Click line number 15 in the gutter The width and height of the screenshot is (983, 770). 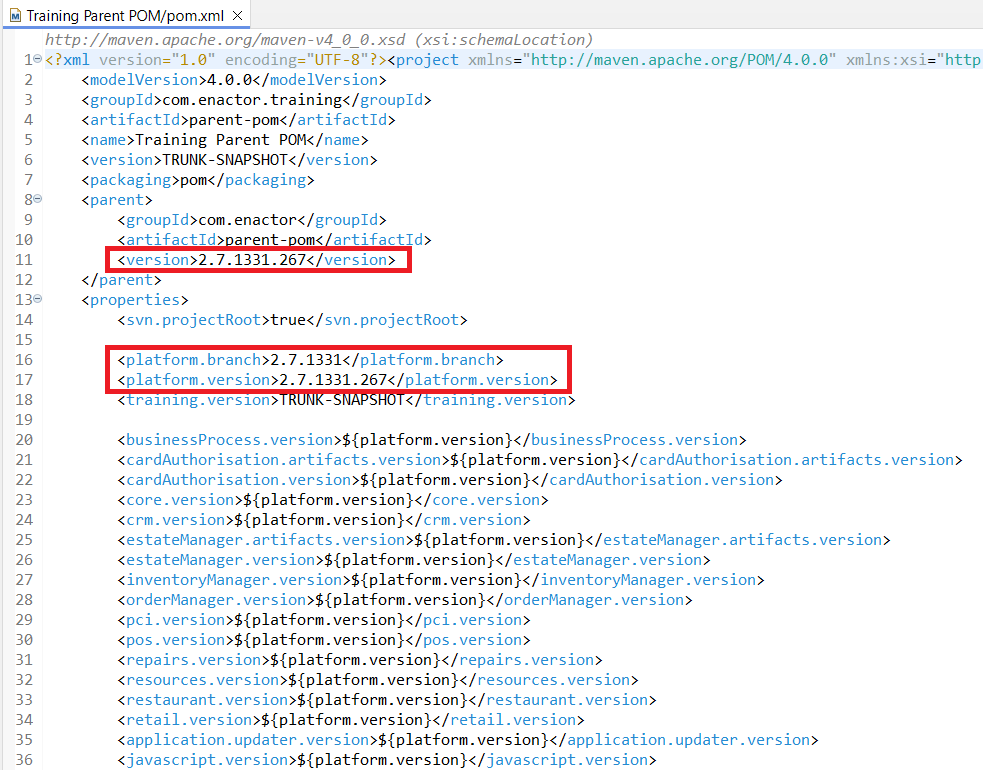pos(24,340)
